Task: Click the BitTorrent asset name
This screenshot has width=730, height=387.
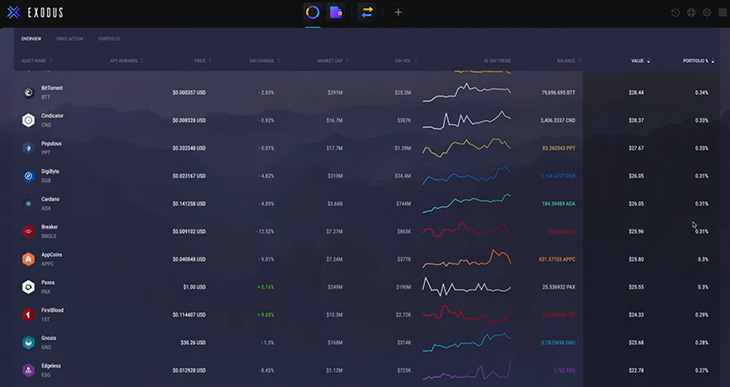Action: click(52, 88)
